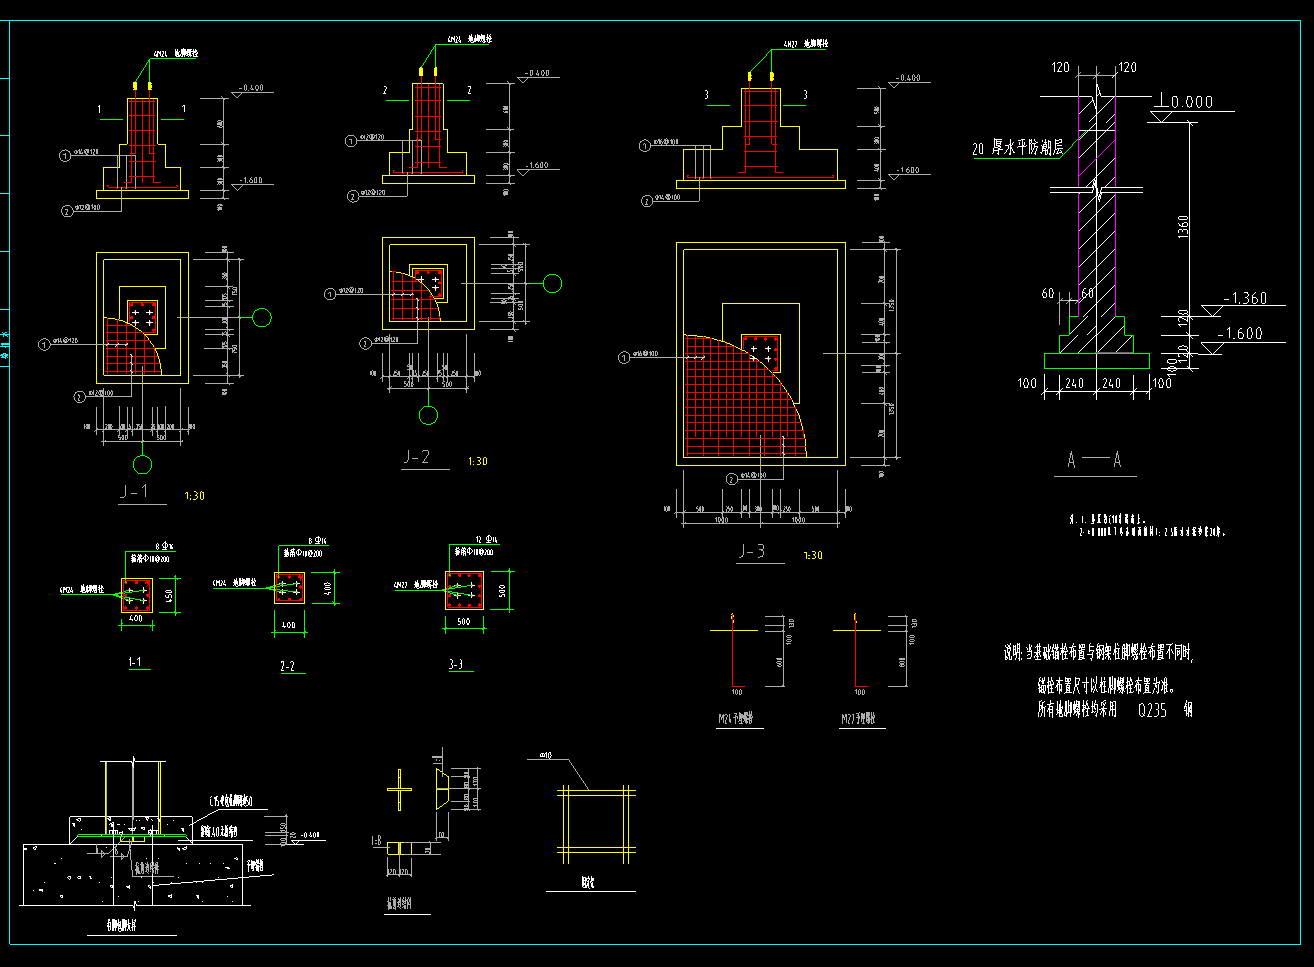Click the -1.360 elevation label
The height and width of the screenshot is (967, 1314).
point(1246,298)
